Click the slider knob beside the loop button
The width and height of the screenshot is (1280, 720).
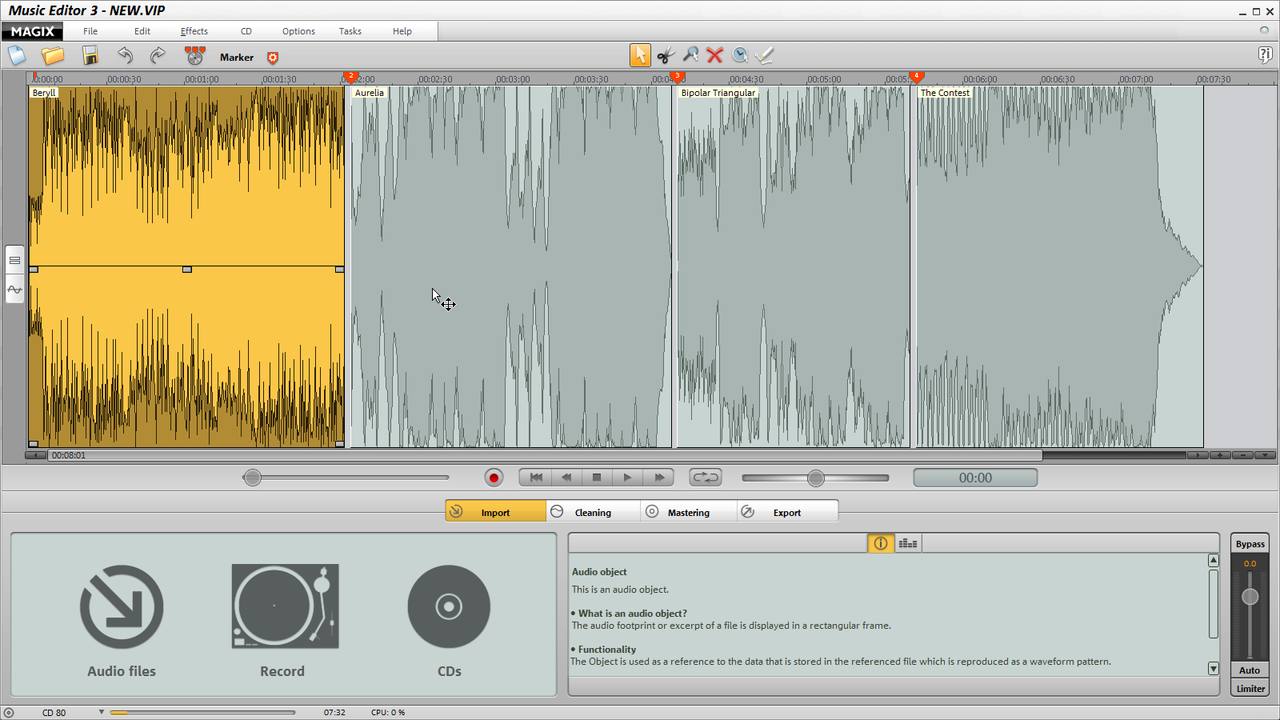pyautogui.click(x=816, y=478)
